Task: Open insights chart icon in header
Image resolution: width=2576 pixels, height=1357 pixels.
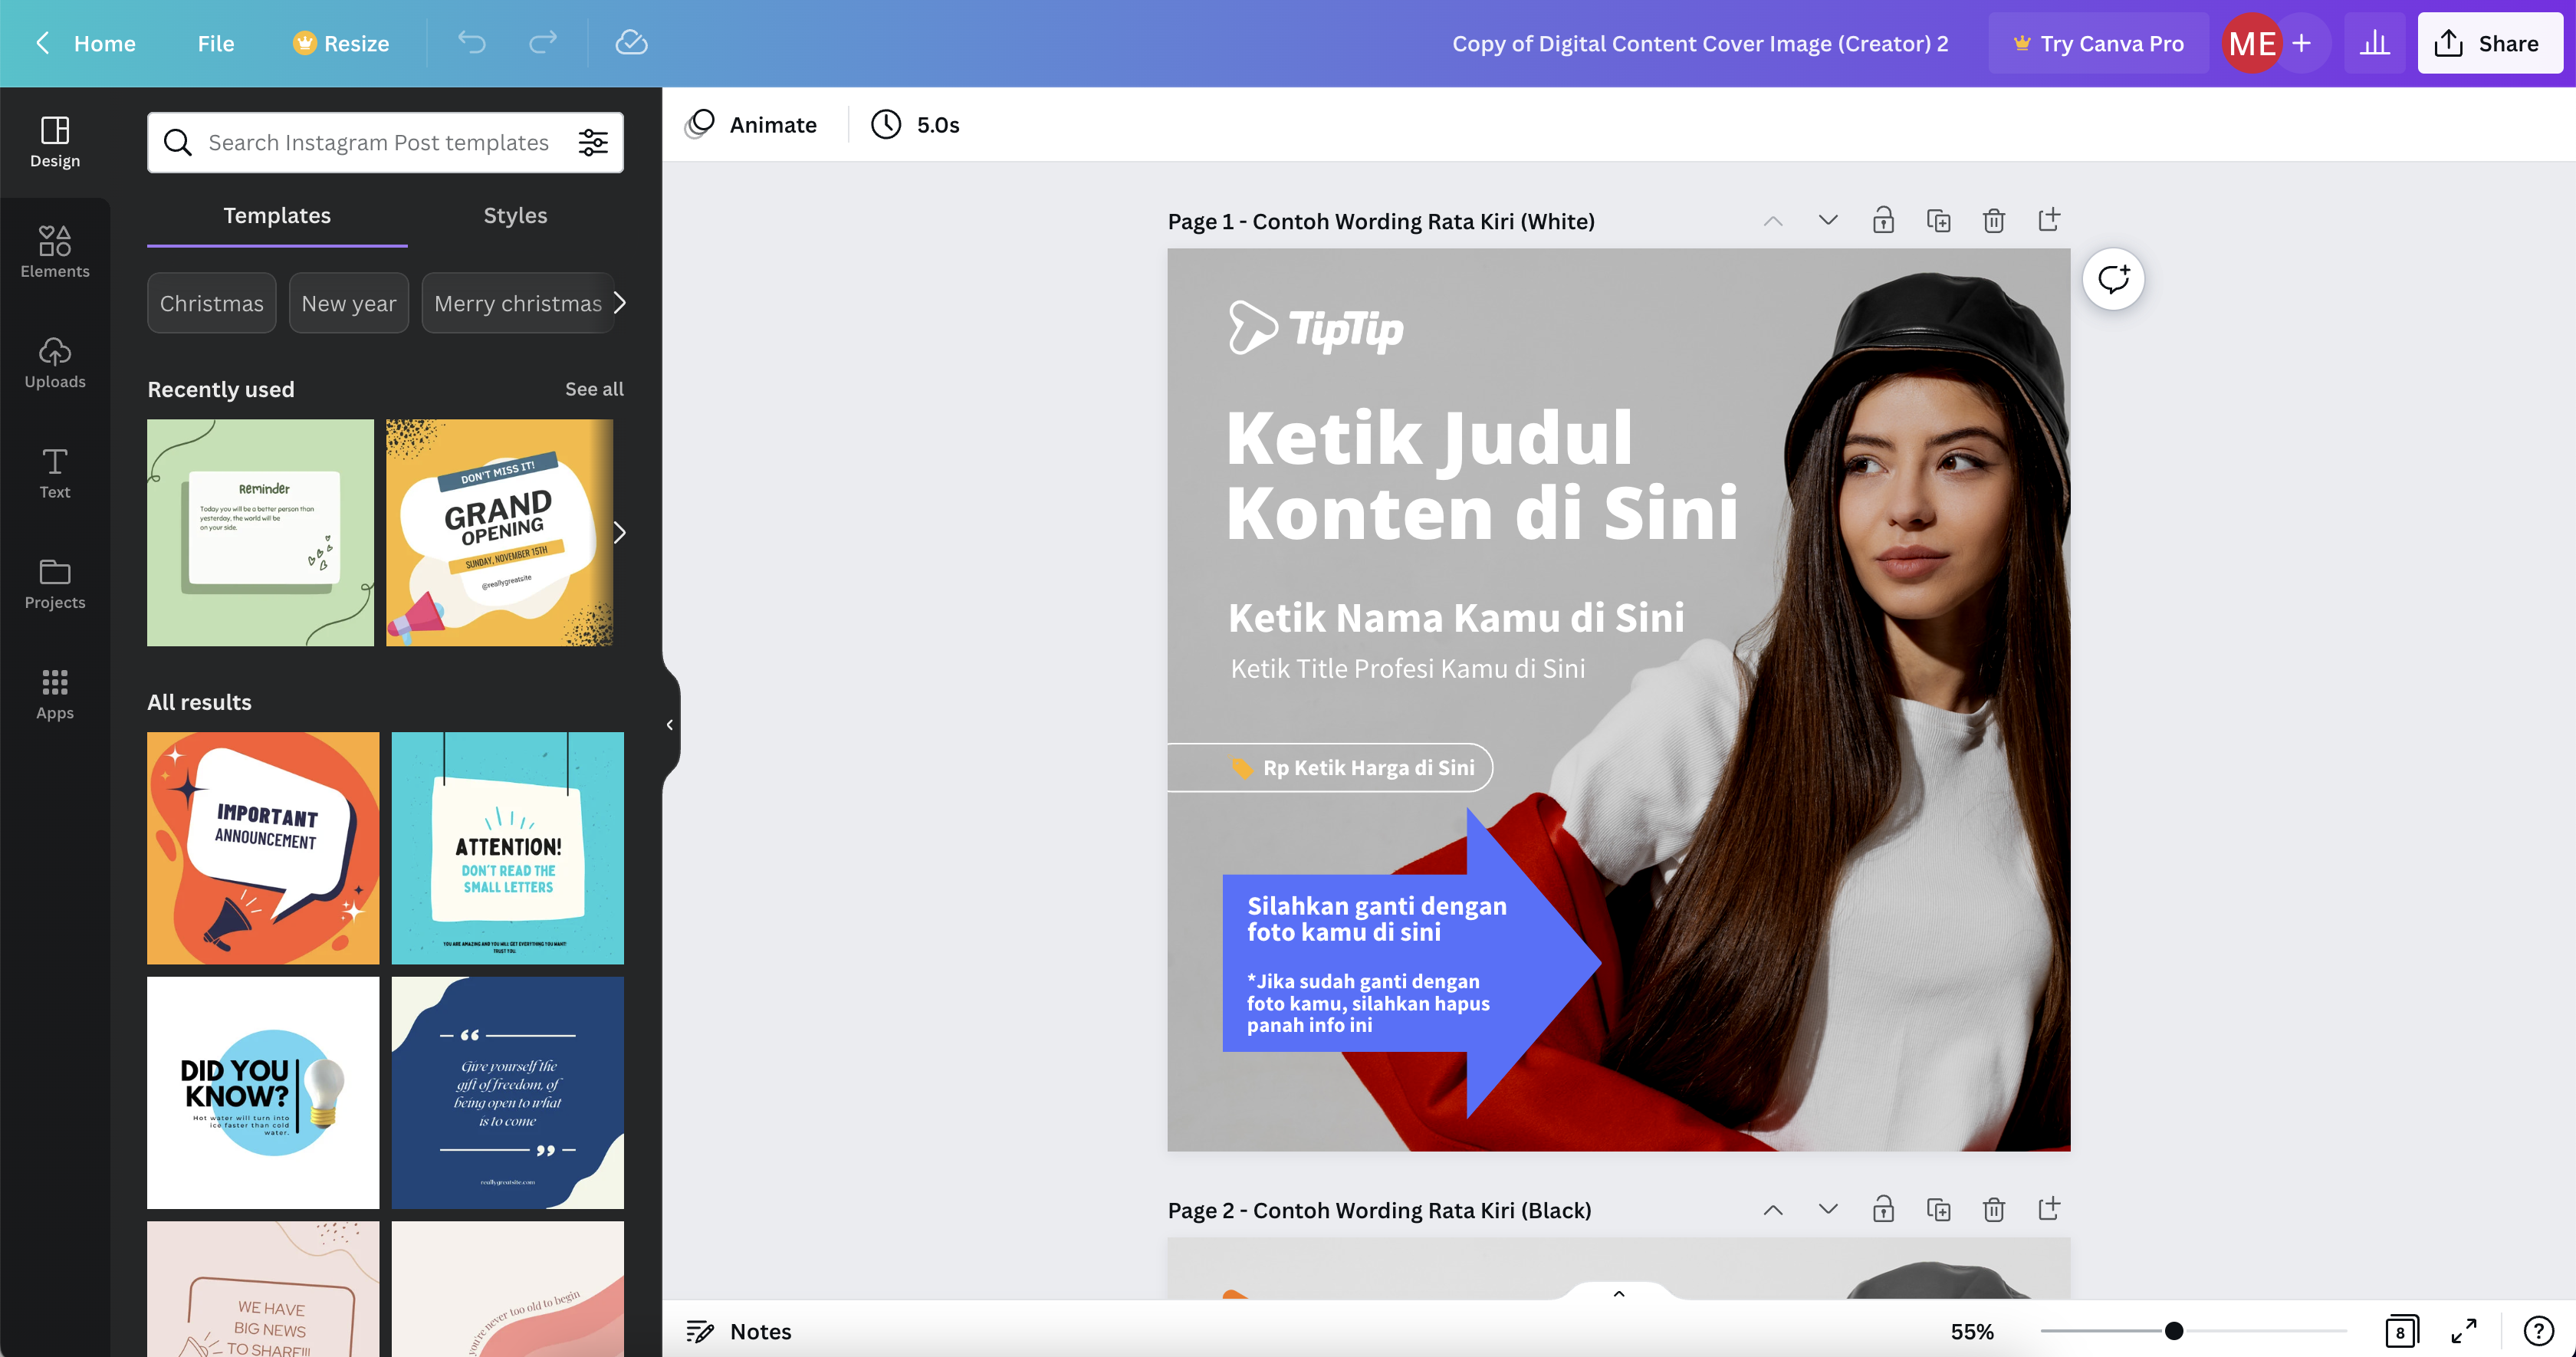Action: (x=2374, y=43)
